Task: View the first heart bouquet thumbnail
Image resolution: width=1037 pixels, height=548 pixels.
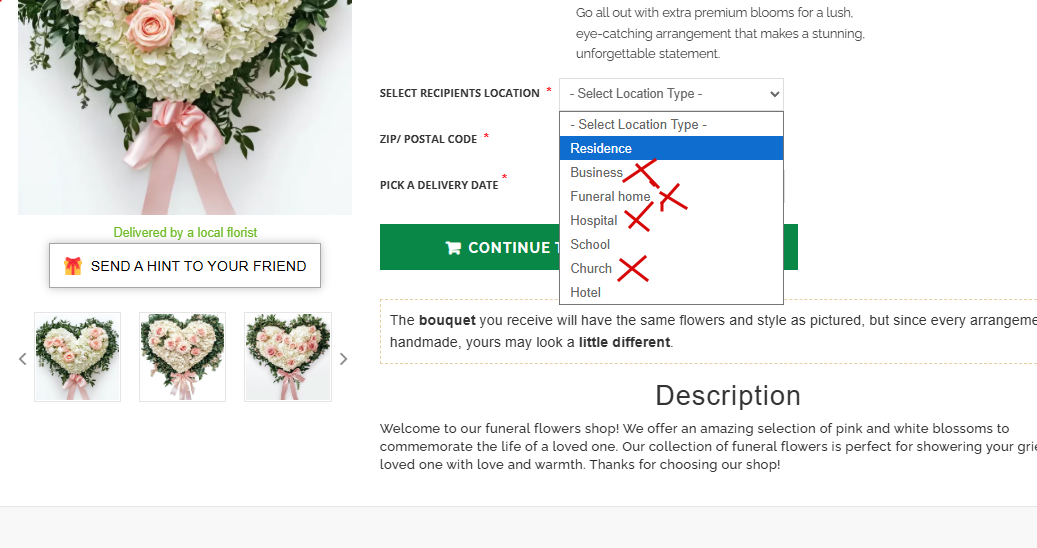Action: pyautogui.click(x=77, y=357)
